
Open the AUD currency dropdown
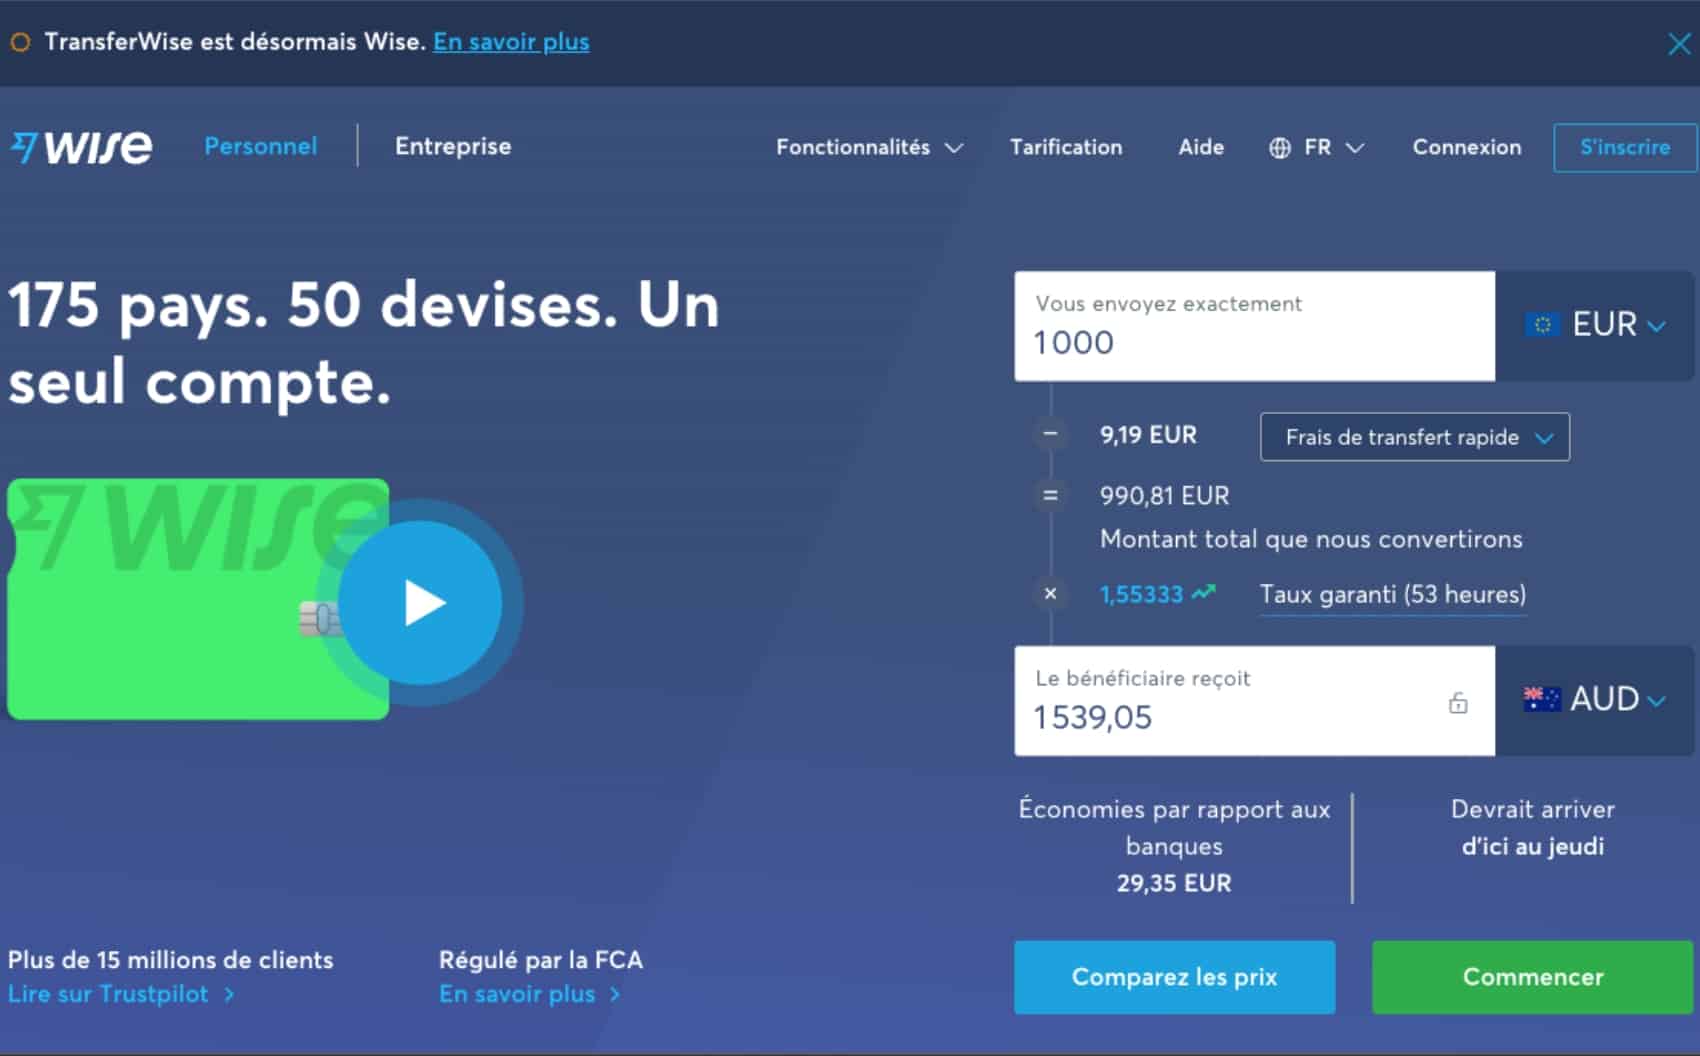1595,700
